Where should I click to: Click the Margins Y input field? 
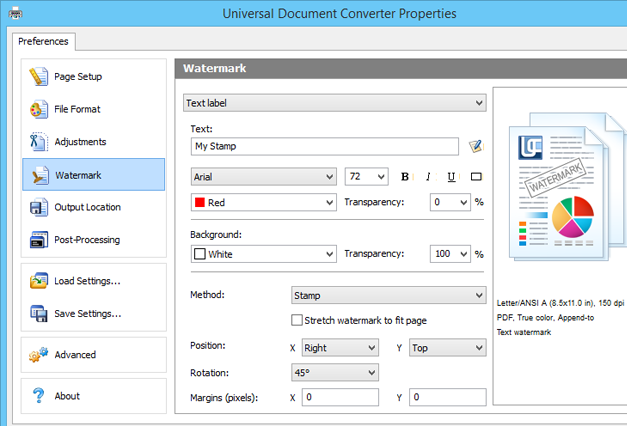point(447,397)
